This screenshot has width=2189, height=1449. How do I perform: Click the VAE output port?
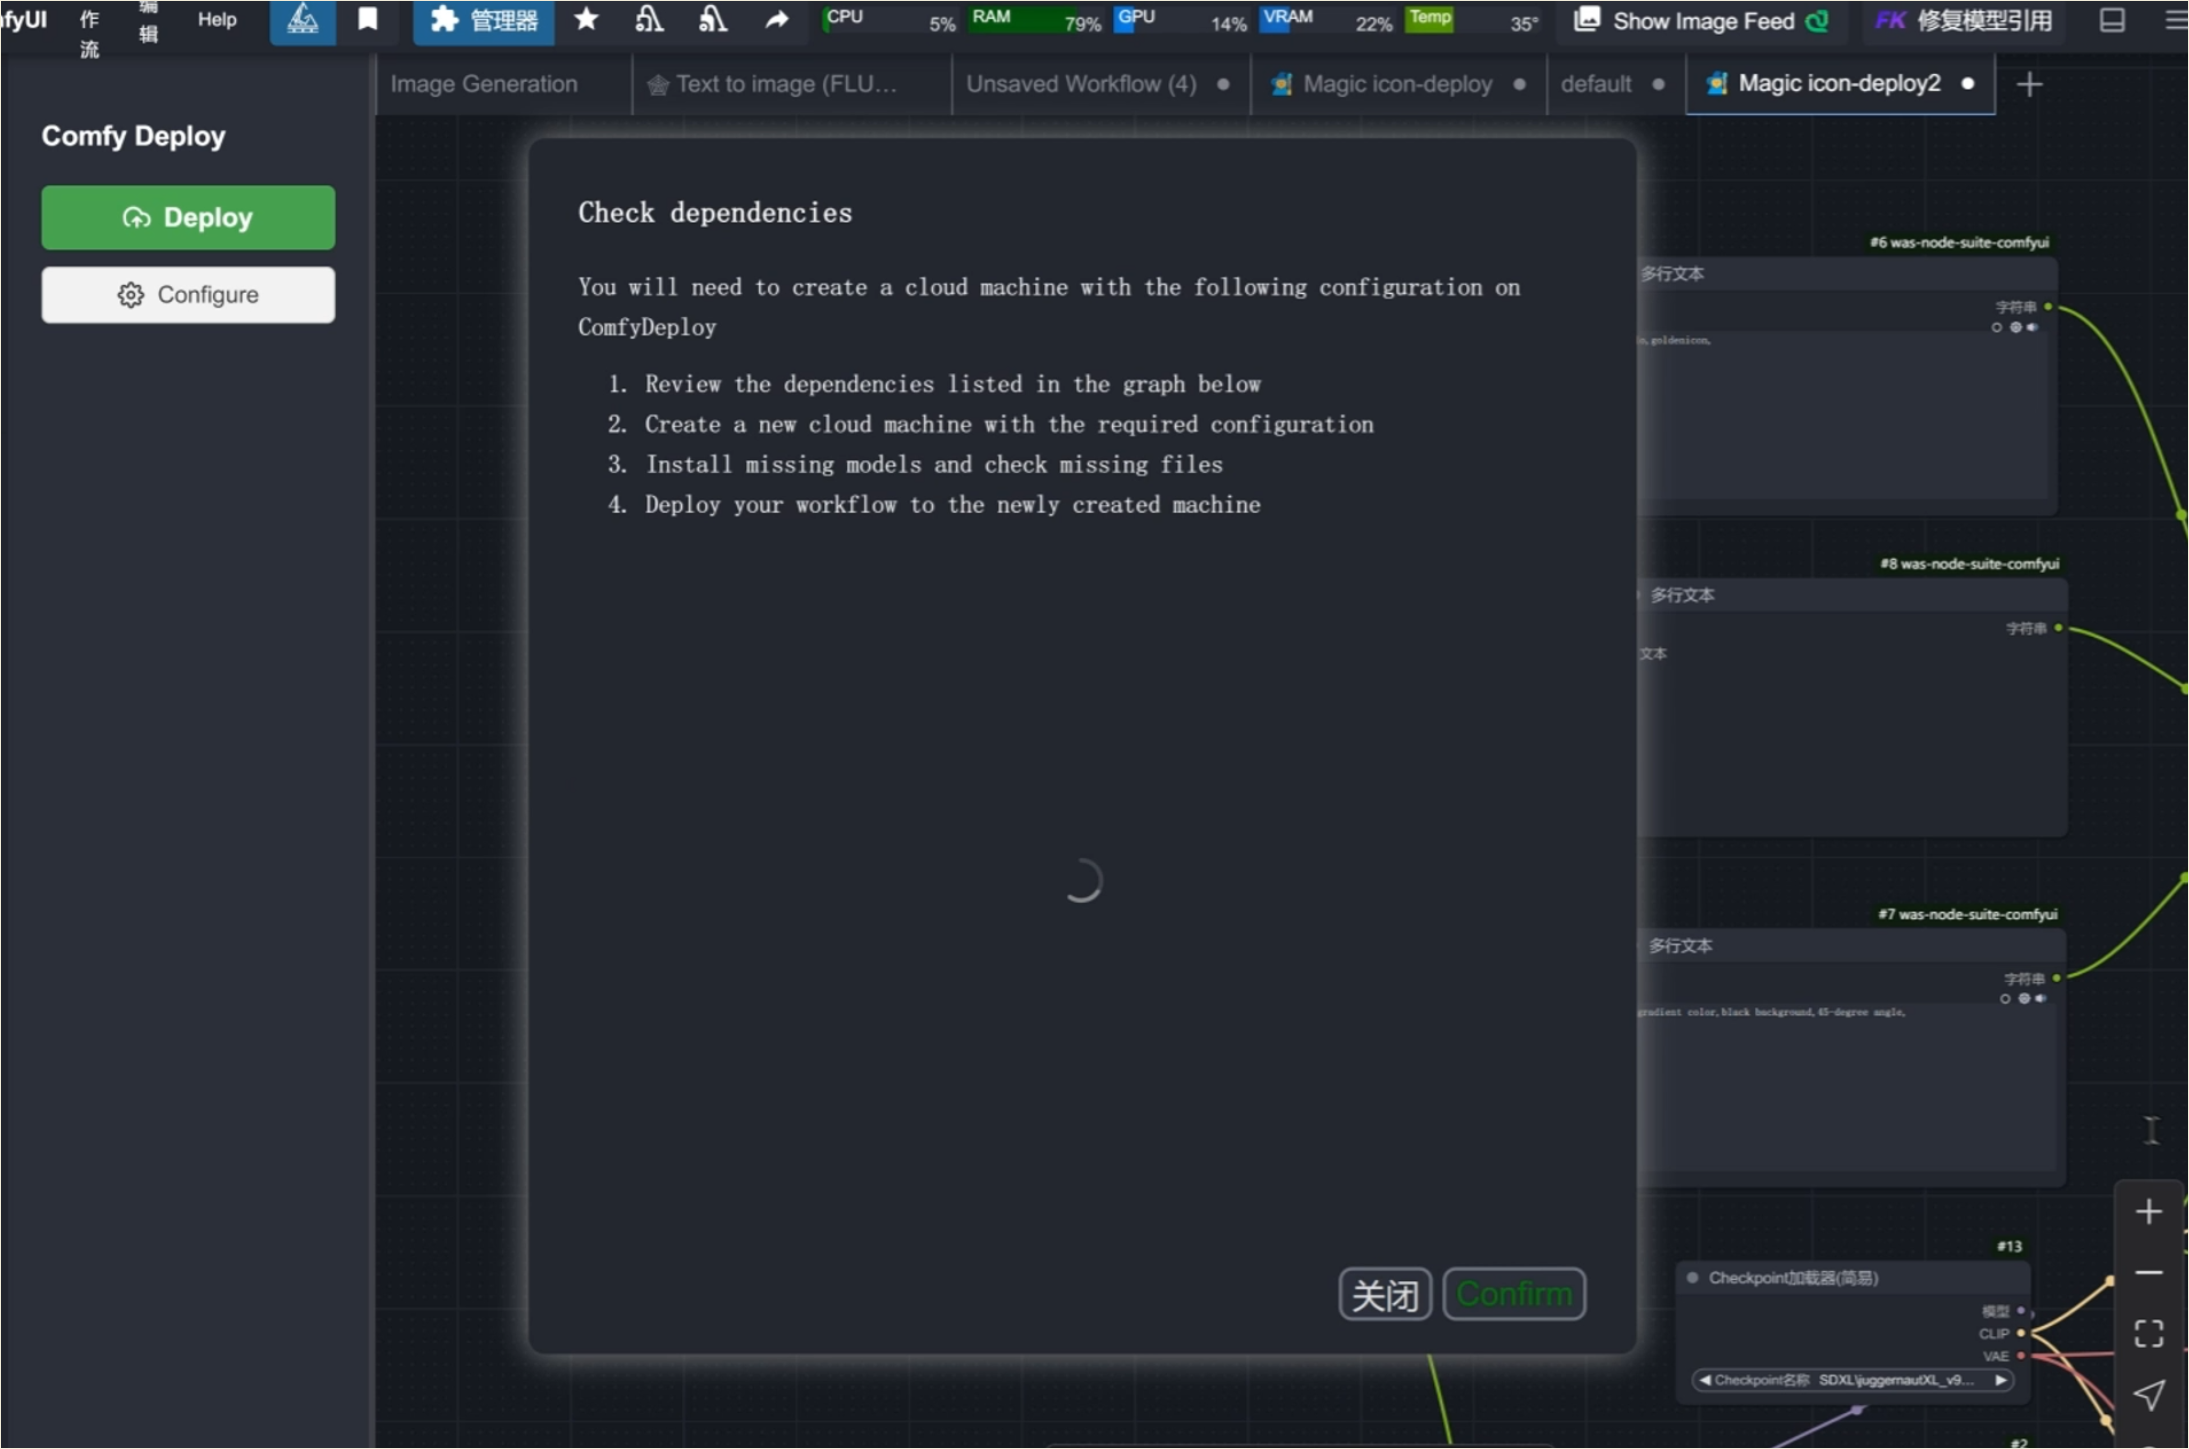coord(2021,1356)
